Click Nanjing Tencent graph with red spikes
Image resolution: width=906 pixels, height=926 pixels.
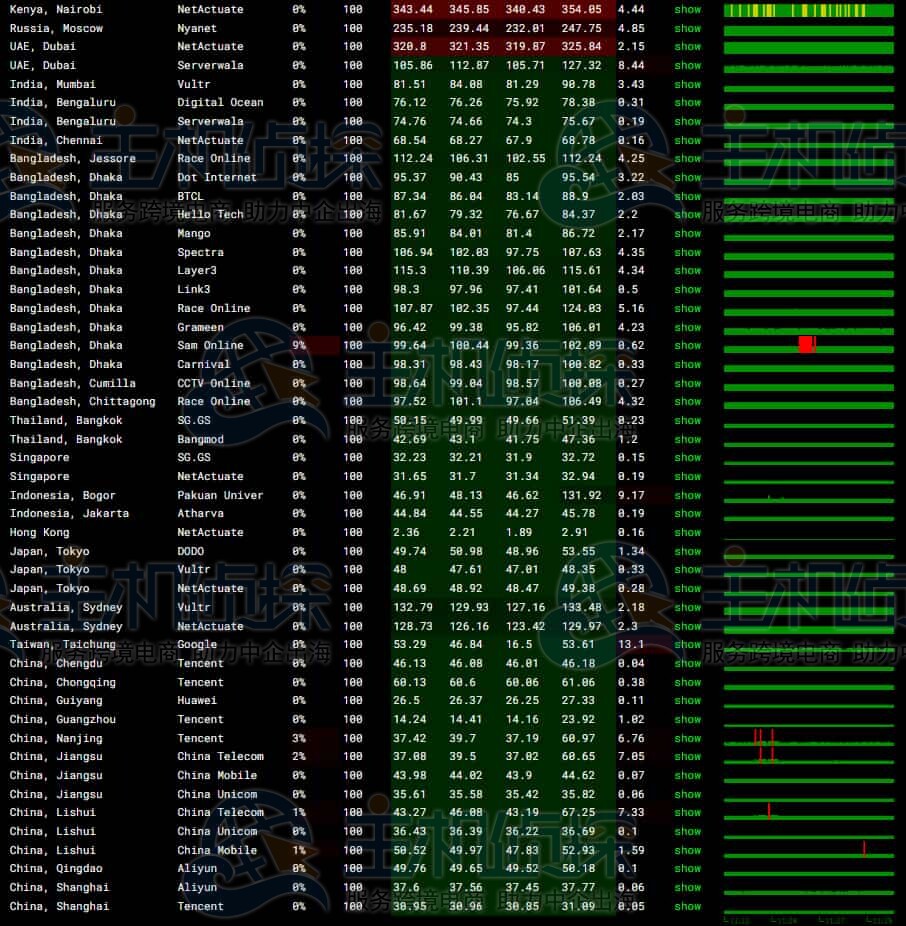tap(809, 738)
